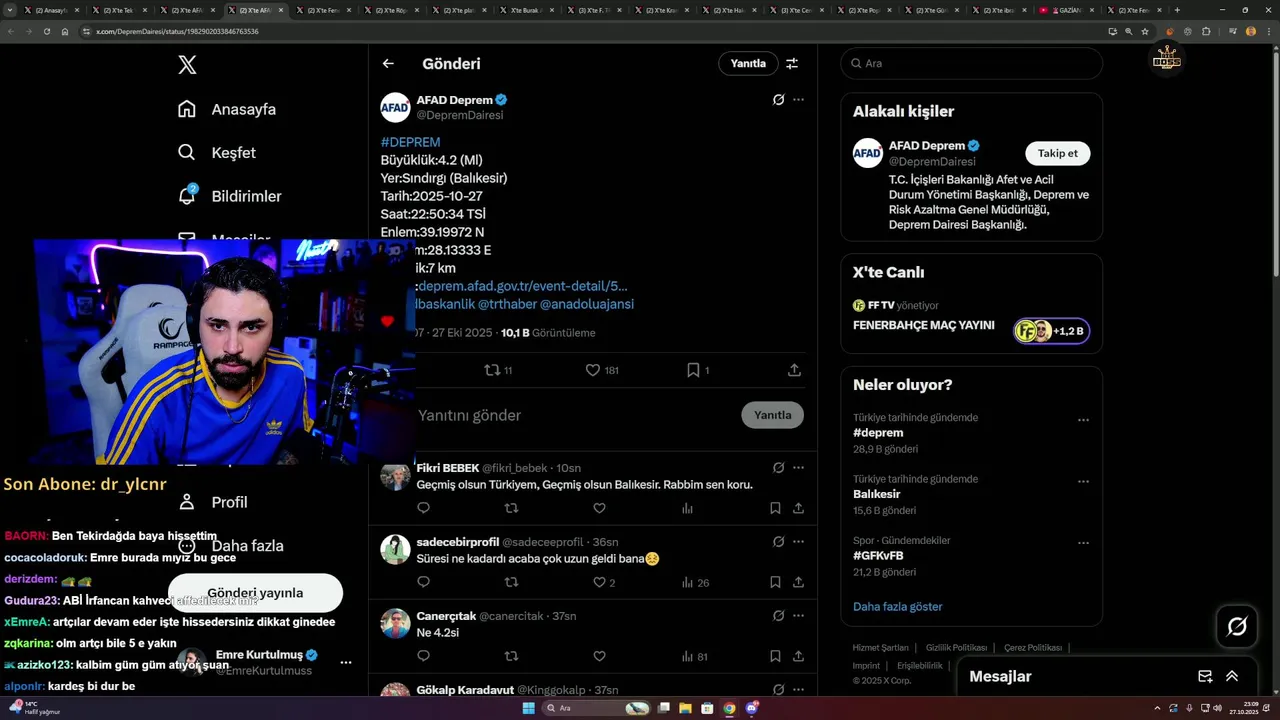Switch to the GAZİAN browser tab
1280x720 pixels.
[1064, 10]
